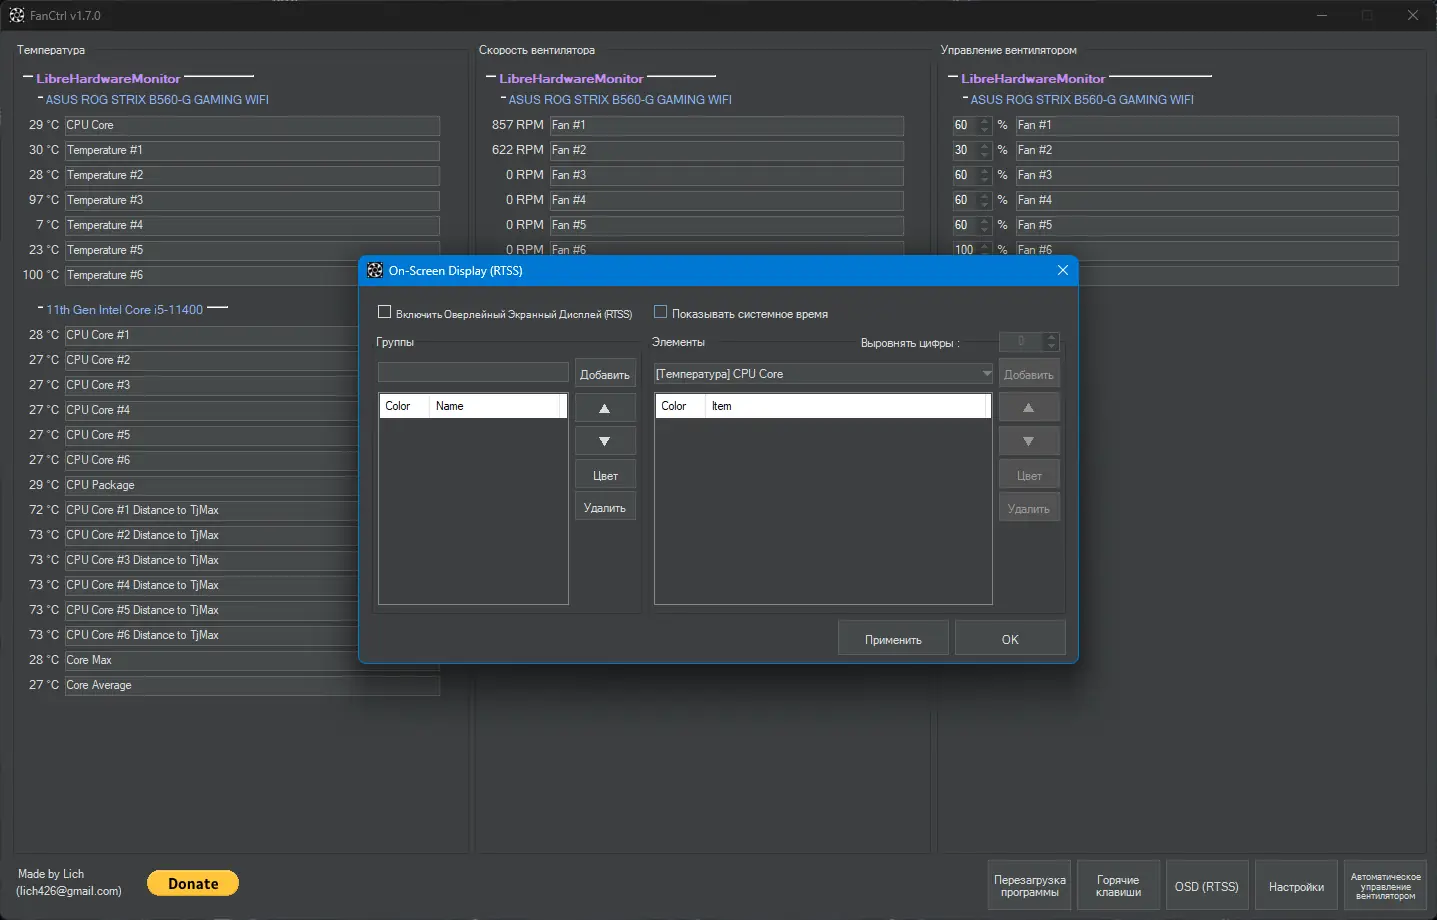The image size is (1437, 920).
Task: Open the [Температура] CPU Core dropdown
Action: pyautogui.click(x=823, y=374)
